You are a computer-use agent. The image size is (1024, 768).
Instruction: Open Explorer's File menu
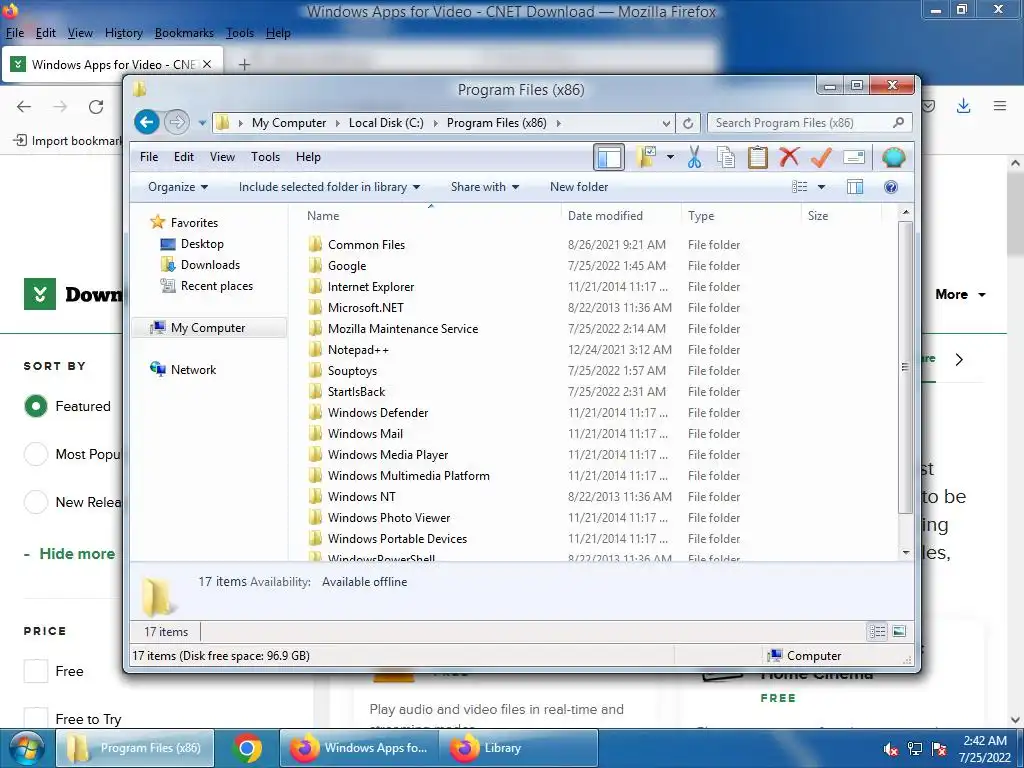(149, 157)
